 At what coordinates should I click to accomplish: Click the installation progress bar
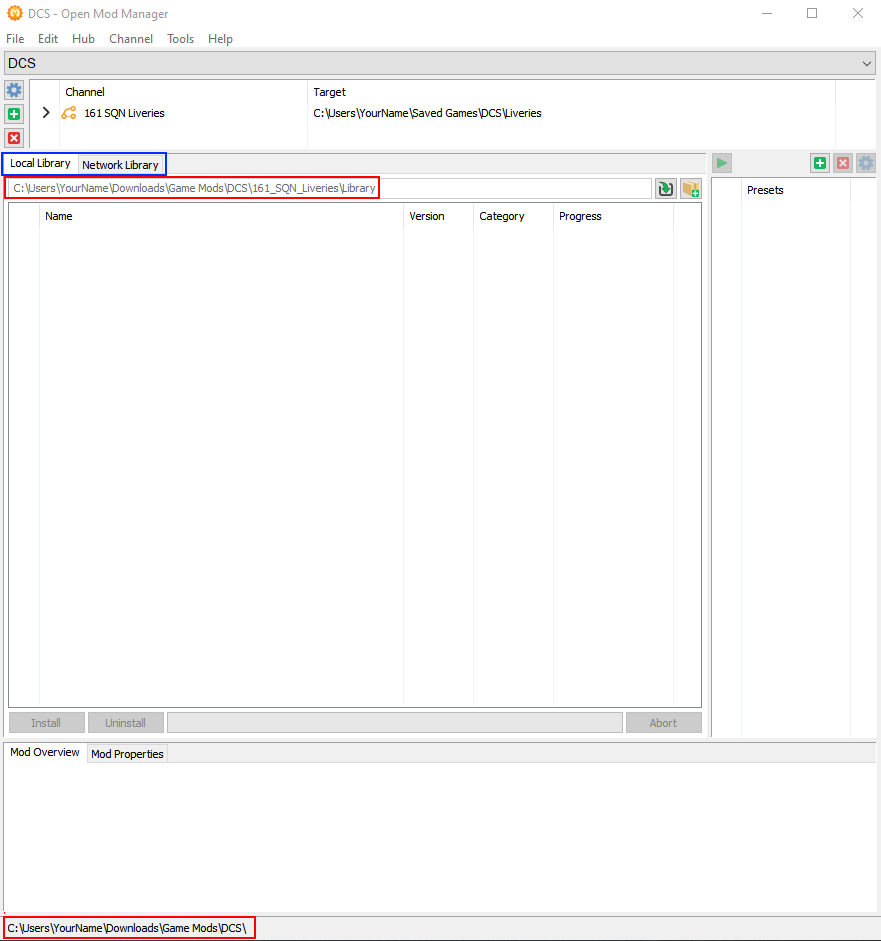pos(394,722)
